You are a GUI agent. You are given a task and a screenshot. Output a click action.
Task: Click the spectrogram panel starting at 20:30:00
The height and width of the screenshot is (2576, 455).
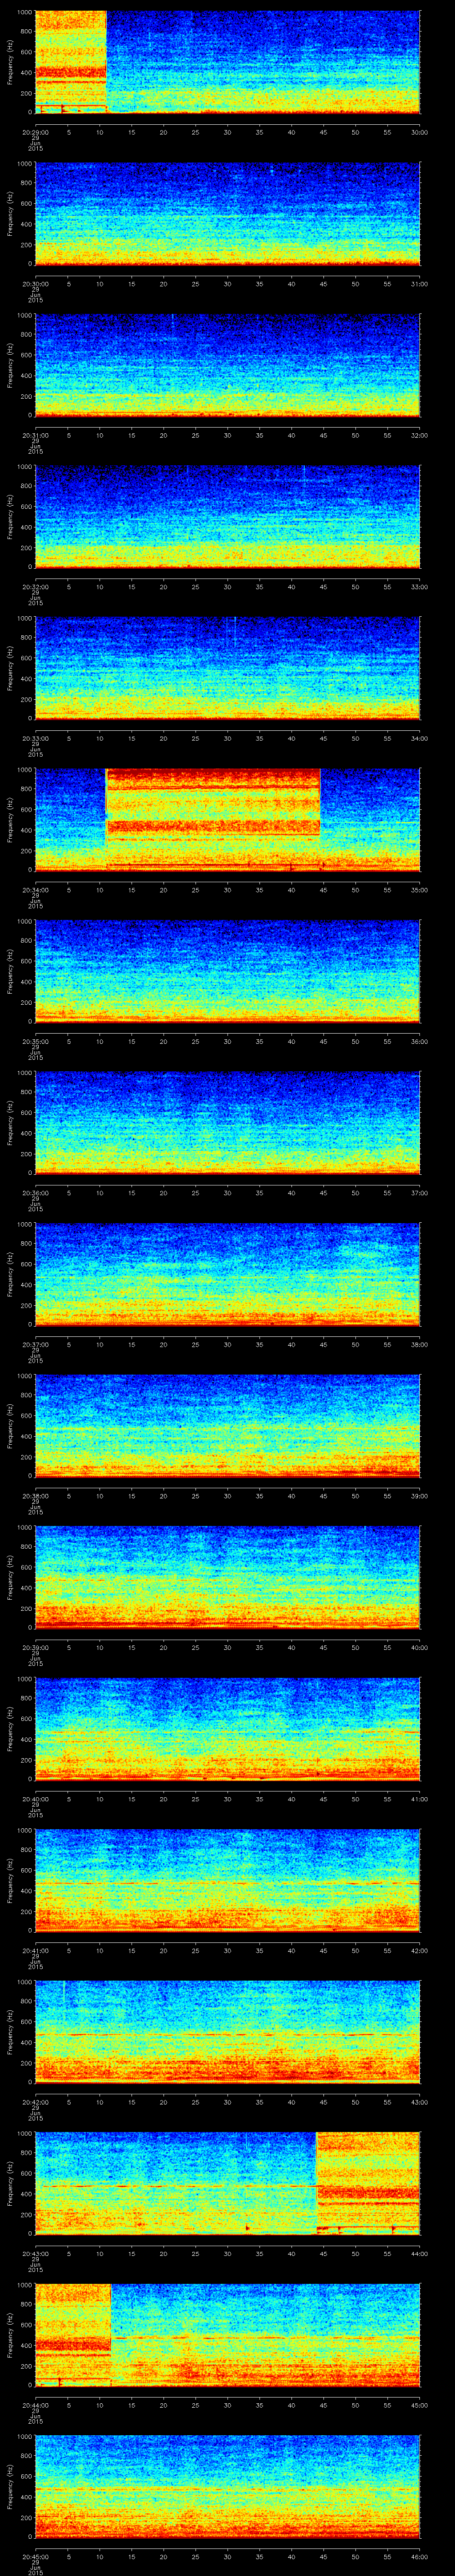pyautogui.click(x=228, y=214)
